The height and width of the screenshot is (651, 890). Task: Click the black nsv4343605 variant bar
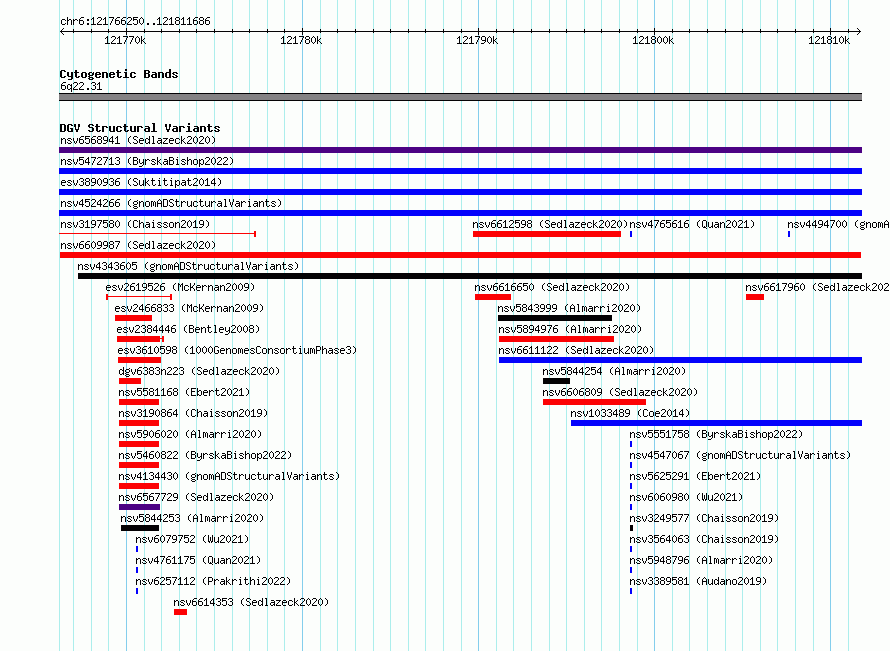(470, 276)
